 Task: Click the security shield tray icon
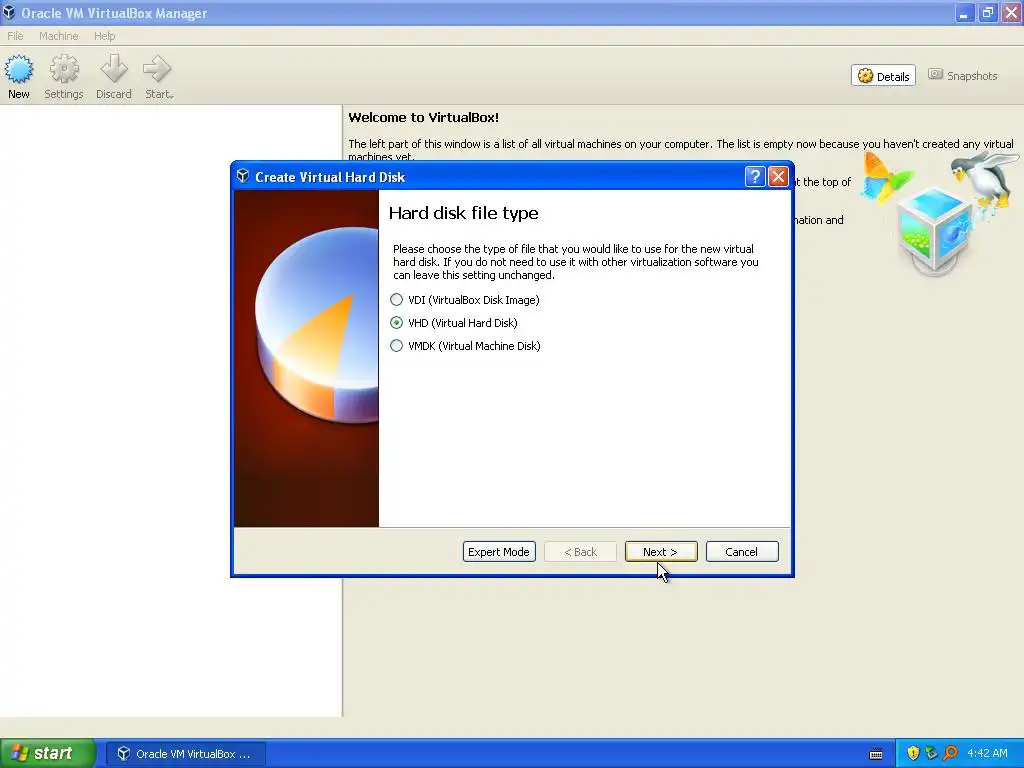(913, 754)
